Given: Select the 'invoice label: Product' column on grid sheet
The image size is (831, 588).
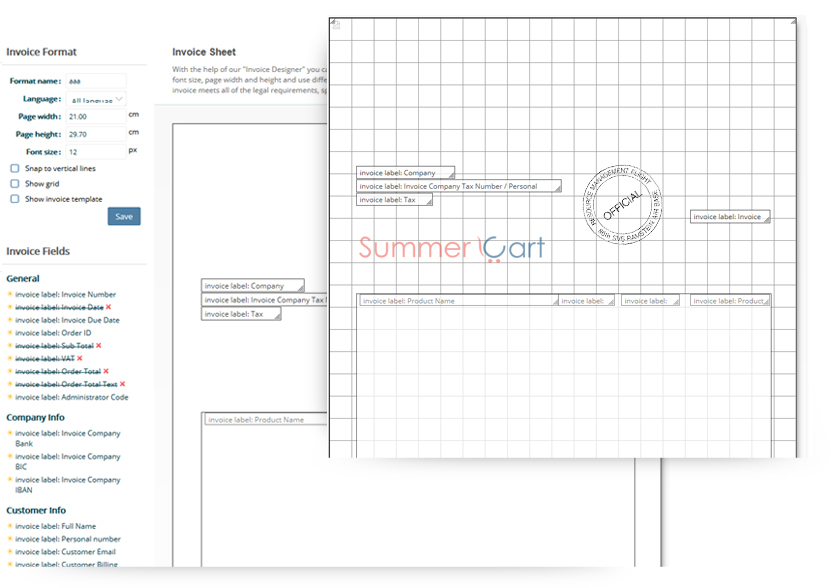Looking at the screenshot, I should (x=730, y=301).
